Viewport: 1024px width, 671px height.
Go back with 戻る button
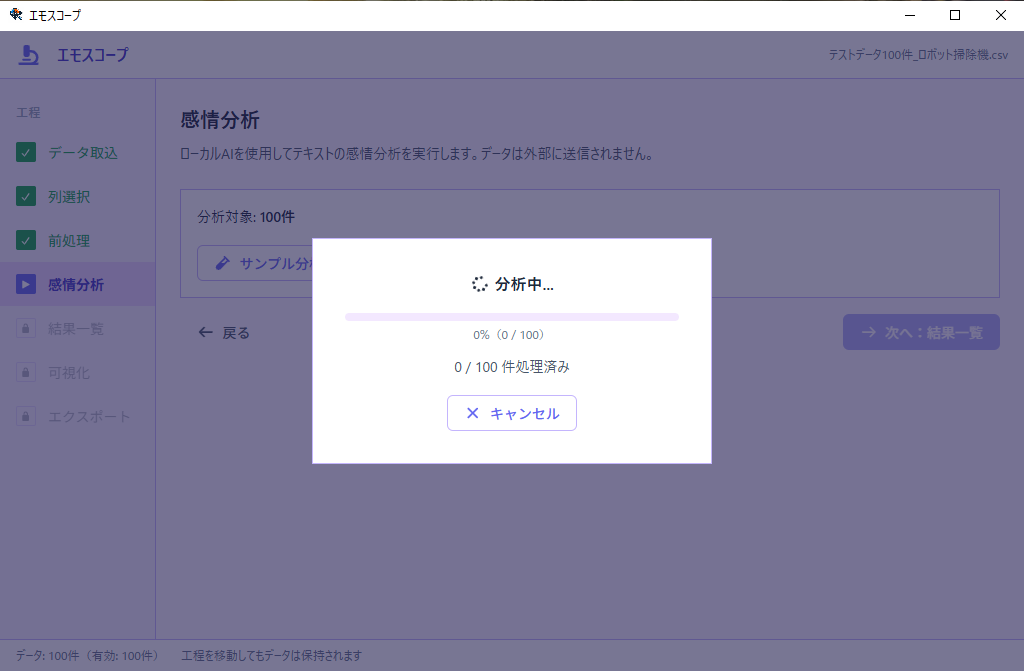click(x=224, y=333)
